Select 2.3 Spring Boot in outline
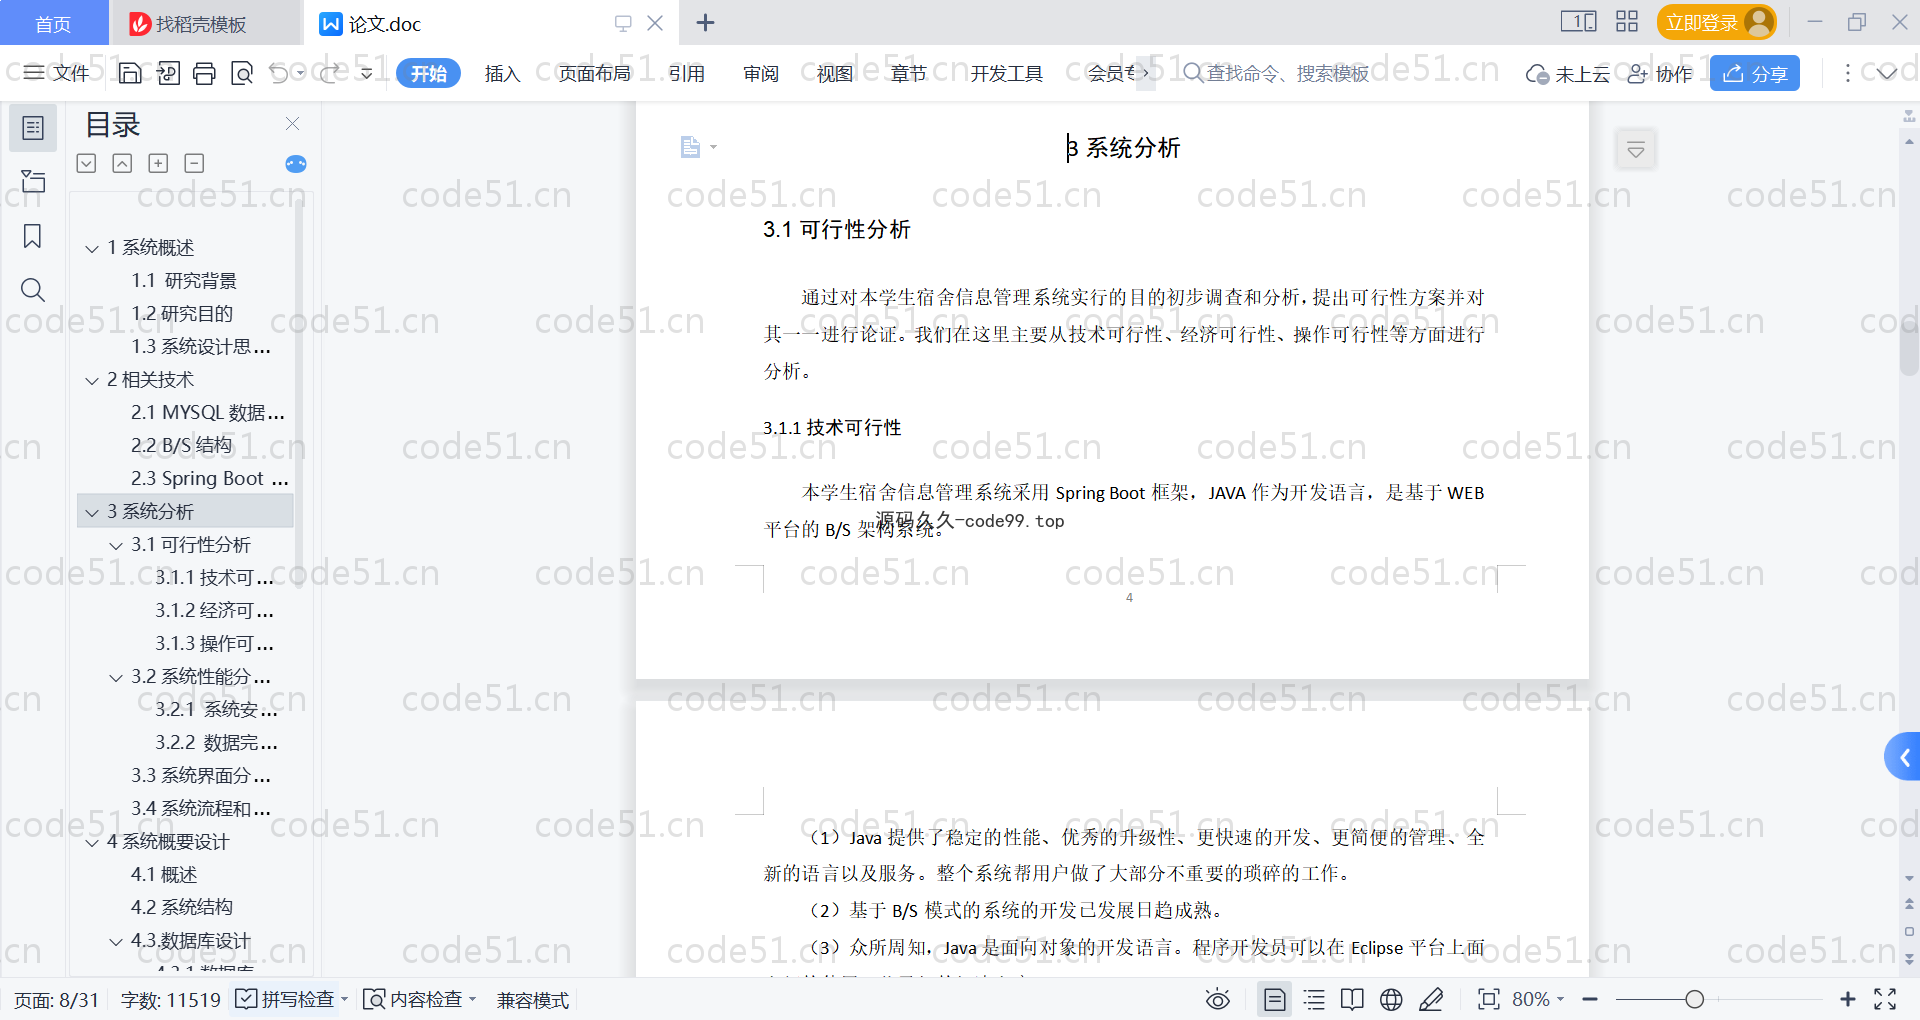The width and height of the screenshot is (1920, 1020). [209, 479]
